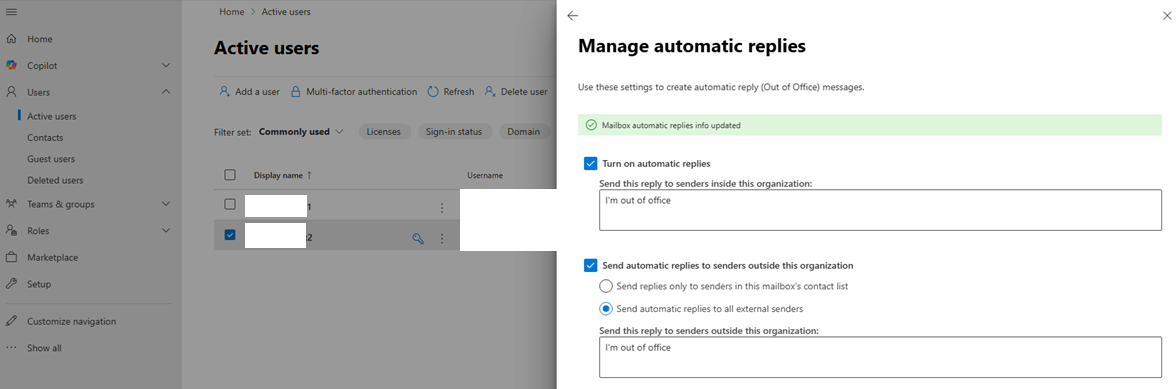Check the first user row checkbox
Screen dimensions: 1176x389
[230, 204]
